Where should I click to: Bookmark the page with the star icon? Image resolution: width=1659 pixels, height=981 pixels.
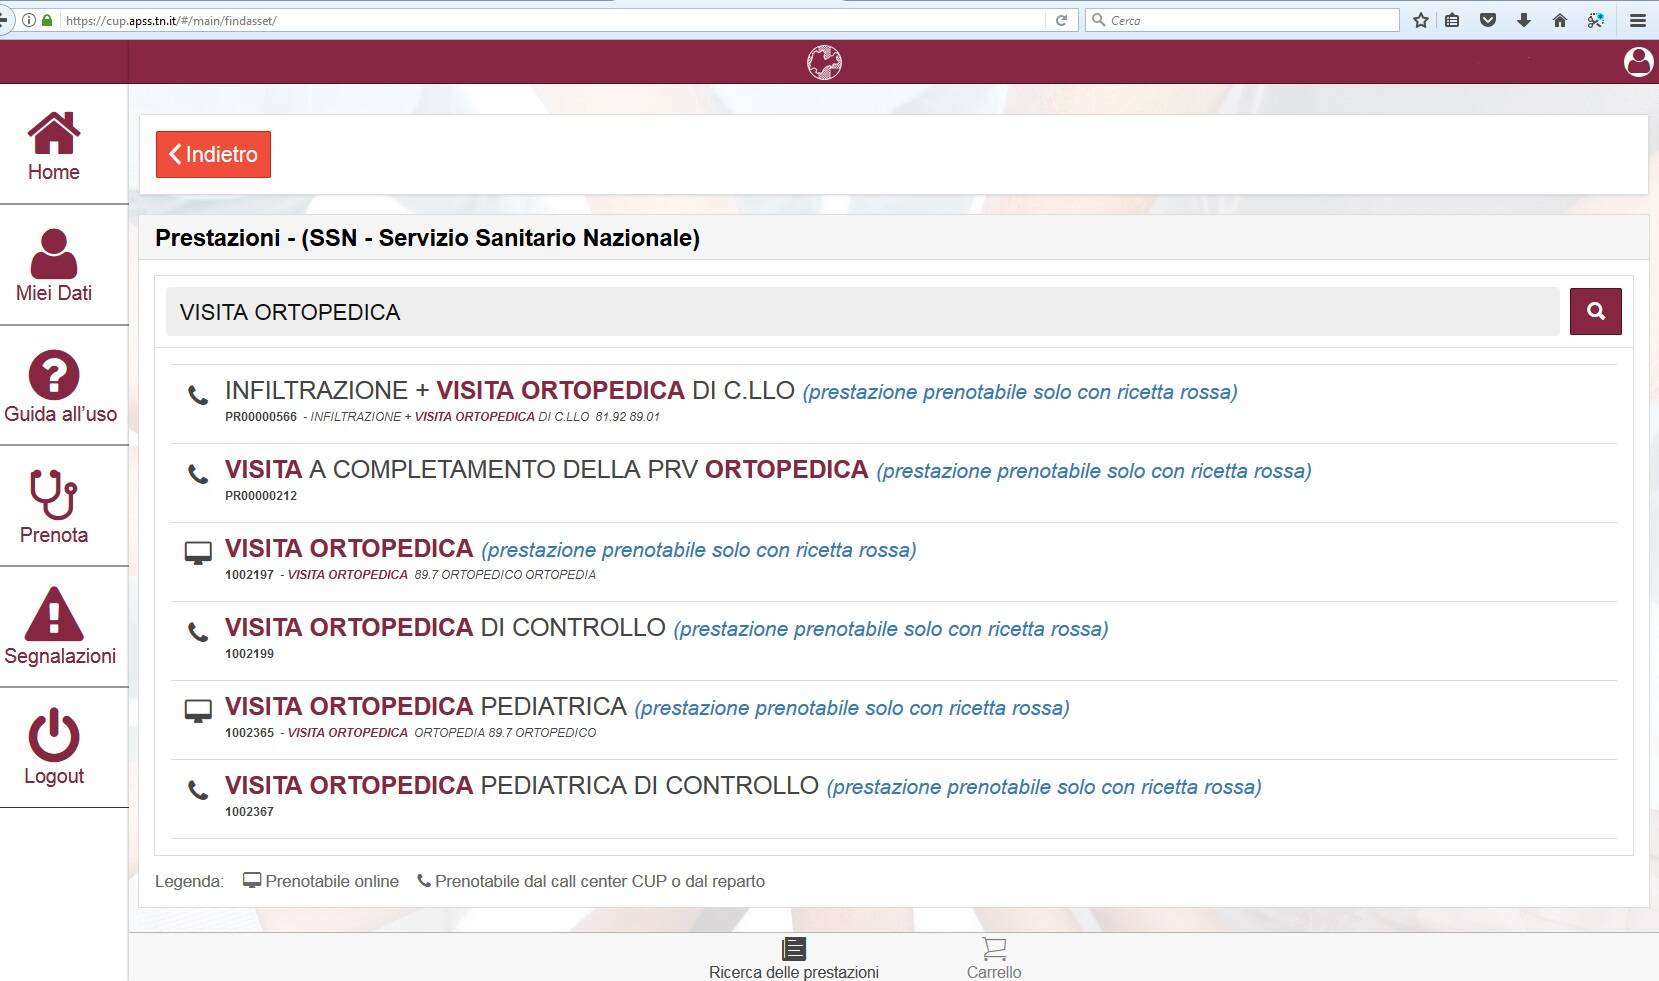(x=1419, y=19)
